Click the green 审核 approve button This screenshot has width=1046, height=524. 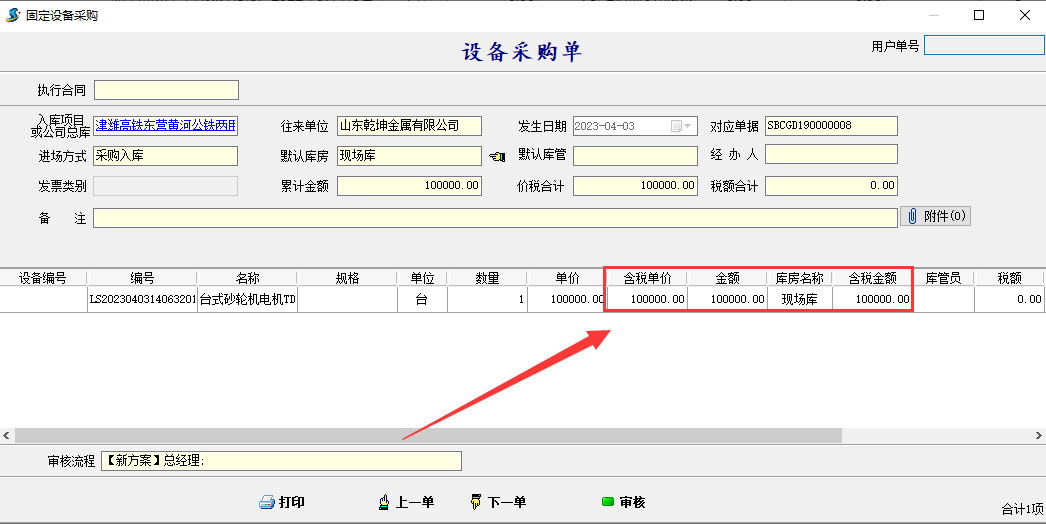click(623, 502)
